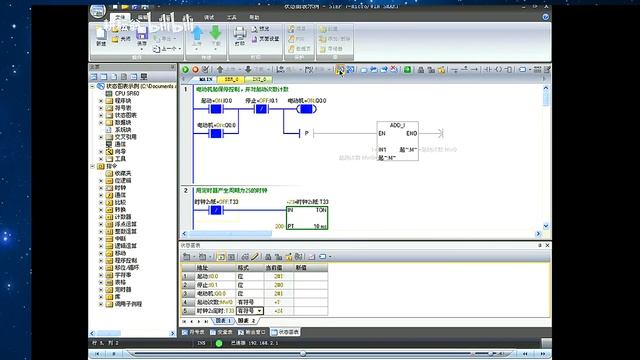Click the large green Download arrow in ribbon
Image resolution: width=640 pixels, height=360 pixels.
click(x=216, y=33)
